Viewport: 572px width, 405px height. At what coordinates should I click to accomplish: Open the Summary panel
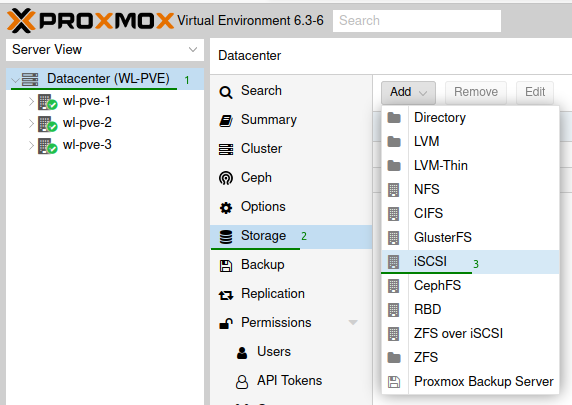tap(291, 120)
